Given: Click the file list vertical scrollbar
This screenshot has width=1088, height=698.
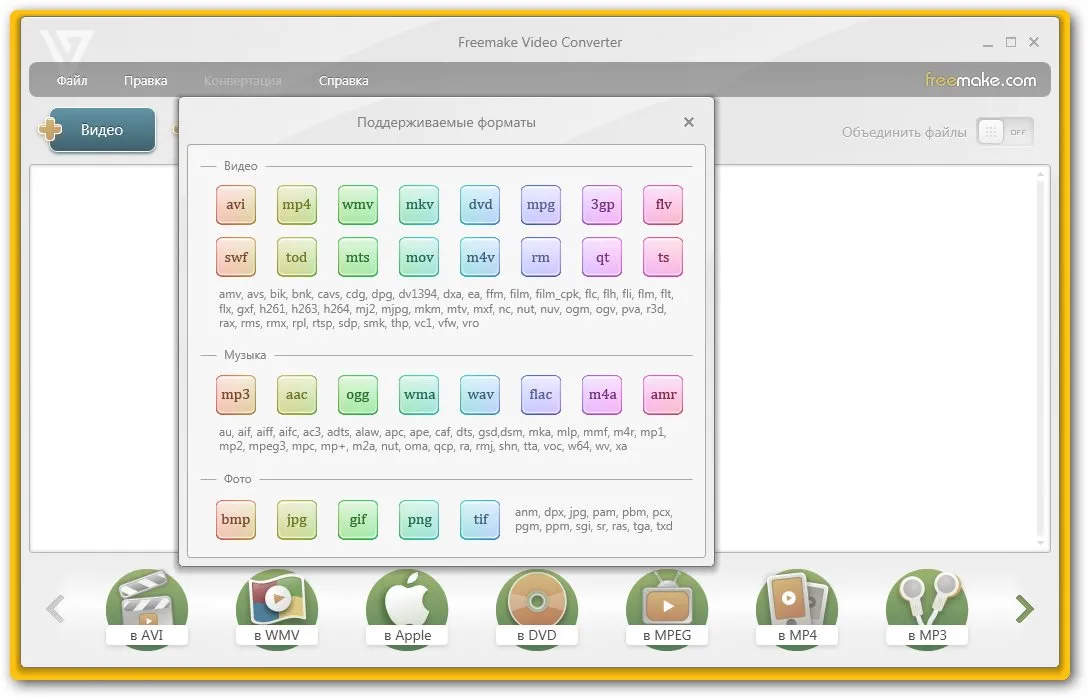Looking at the screenshot, I should coord(1040,358).
